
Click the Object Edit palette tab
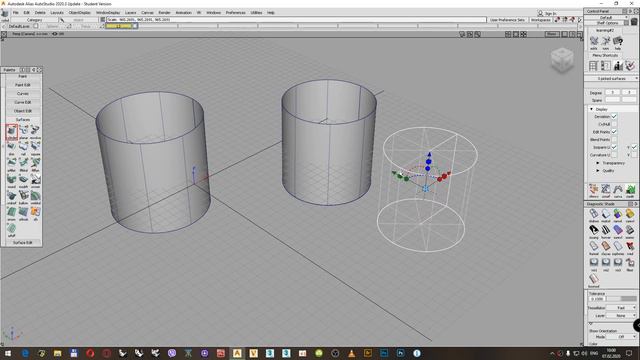pos(22,111)
